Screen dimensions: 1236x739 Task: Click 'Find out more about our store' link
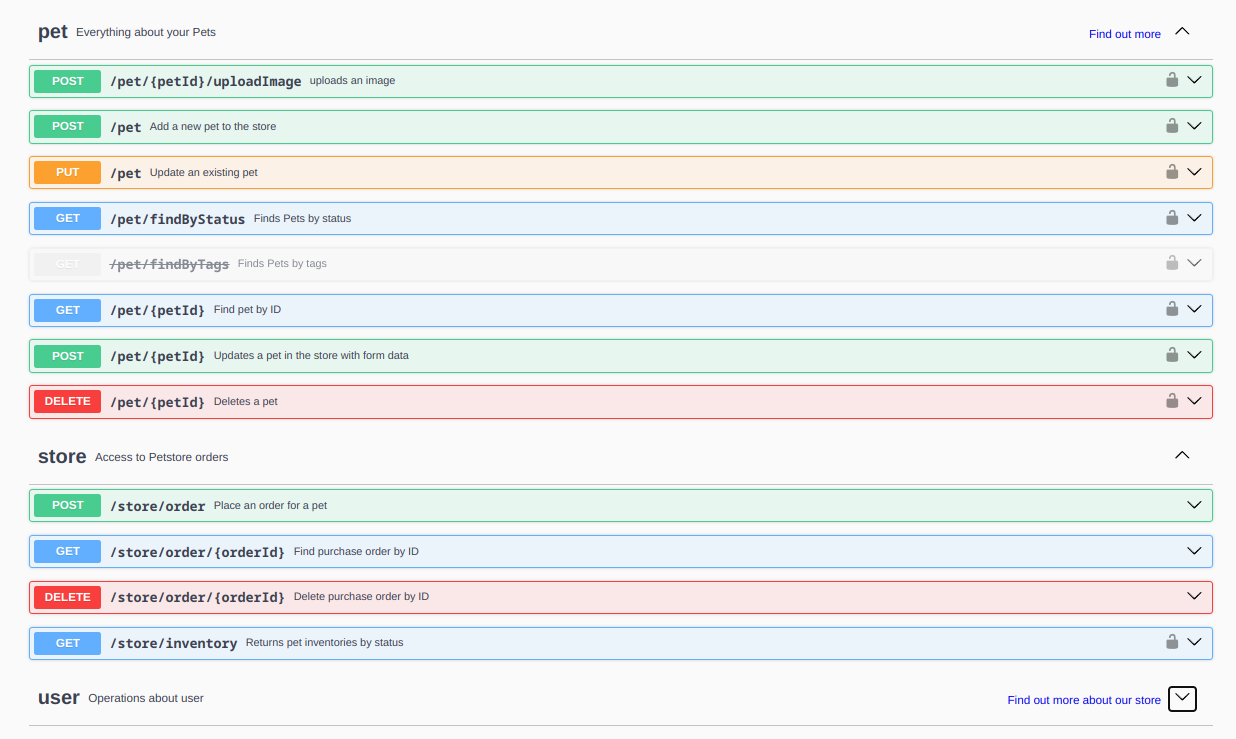[1083, 699]
